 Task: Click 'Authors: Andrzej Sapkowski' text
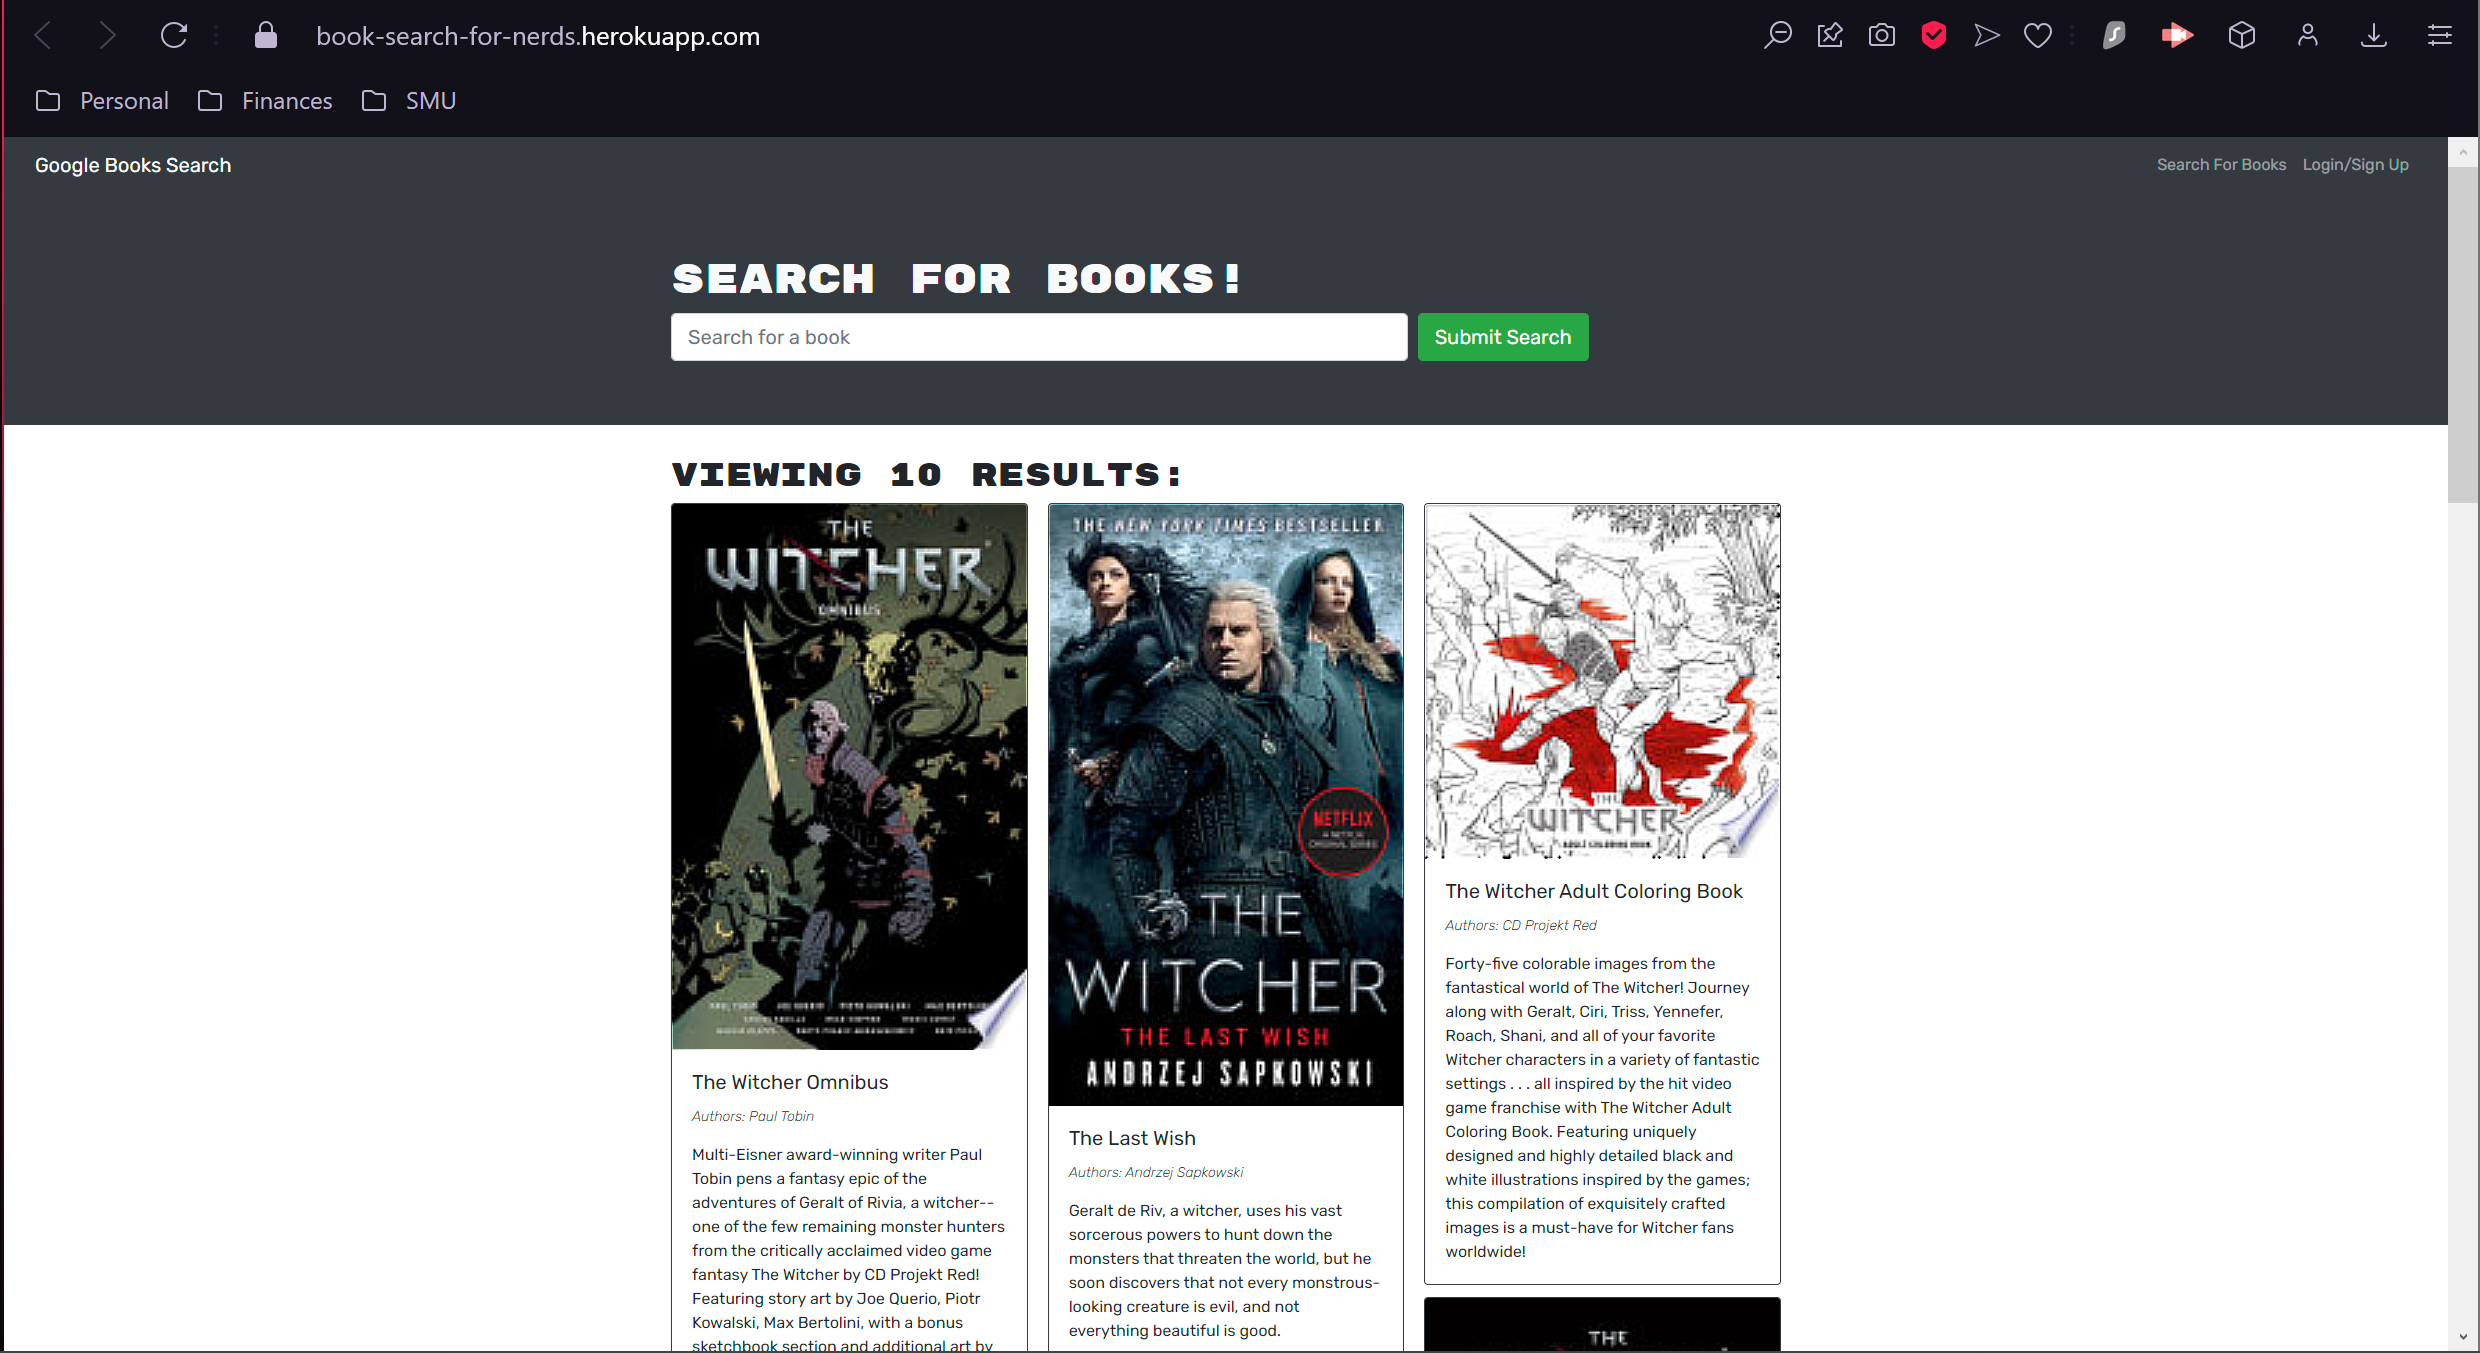click(x=1156, y=1172)
